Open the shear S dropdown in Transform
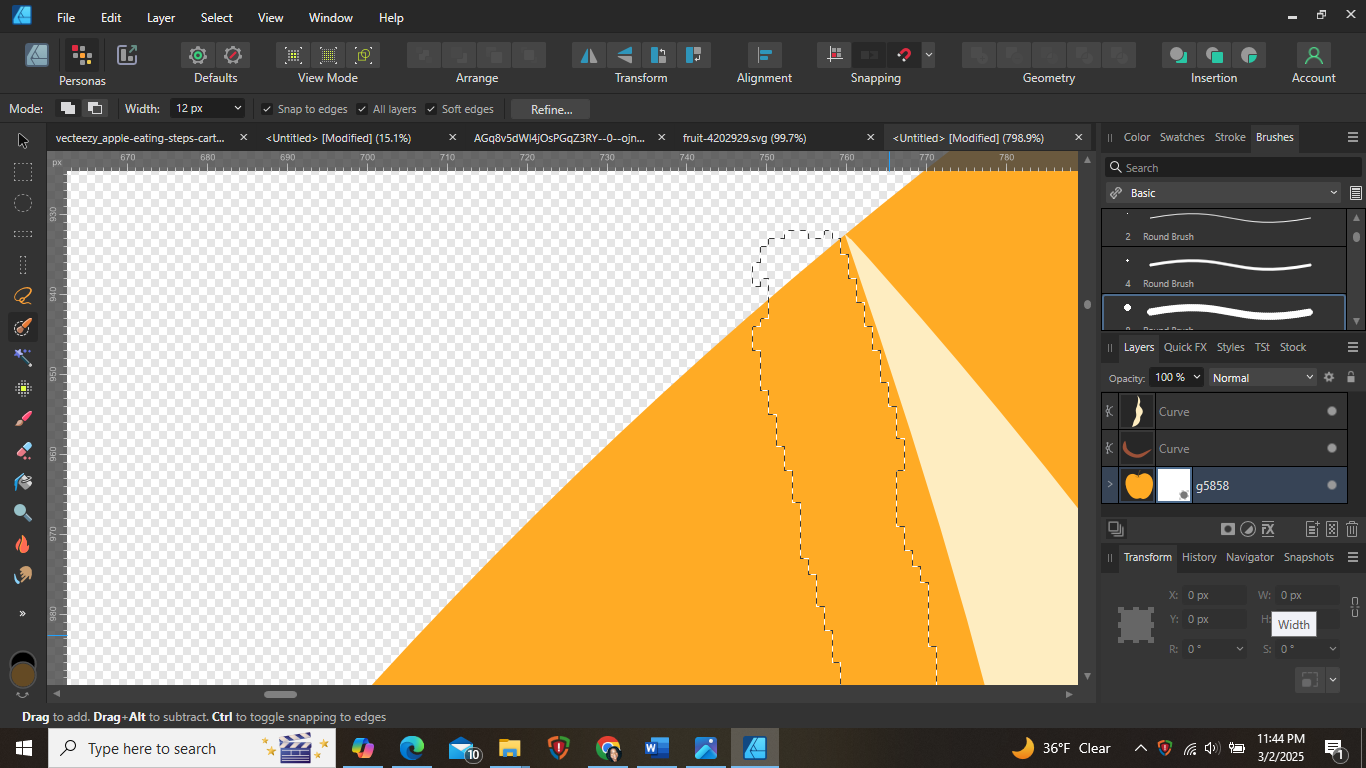Screen dimensions: 1366x768 pos(1332,649)
